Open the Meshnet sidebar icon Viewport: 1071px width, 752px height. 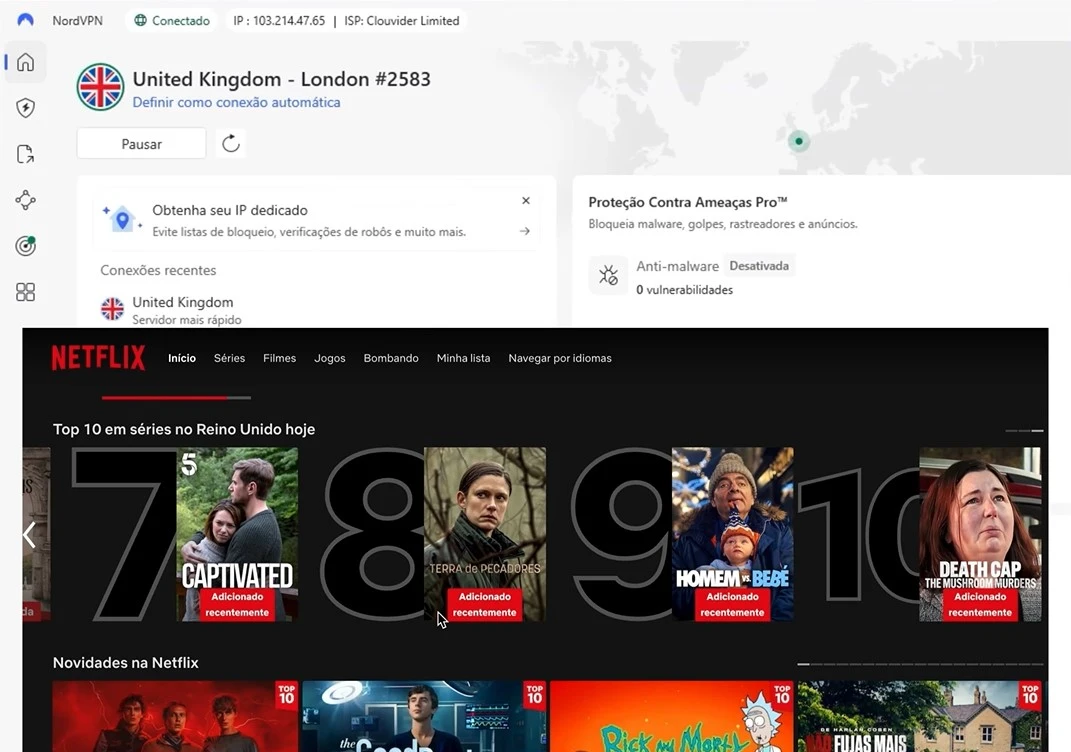tap(25, 200)
